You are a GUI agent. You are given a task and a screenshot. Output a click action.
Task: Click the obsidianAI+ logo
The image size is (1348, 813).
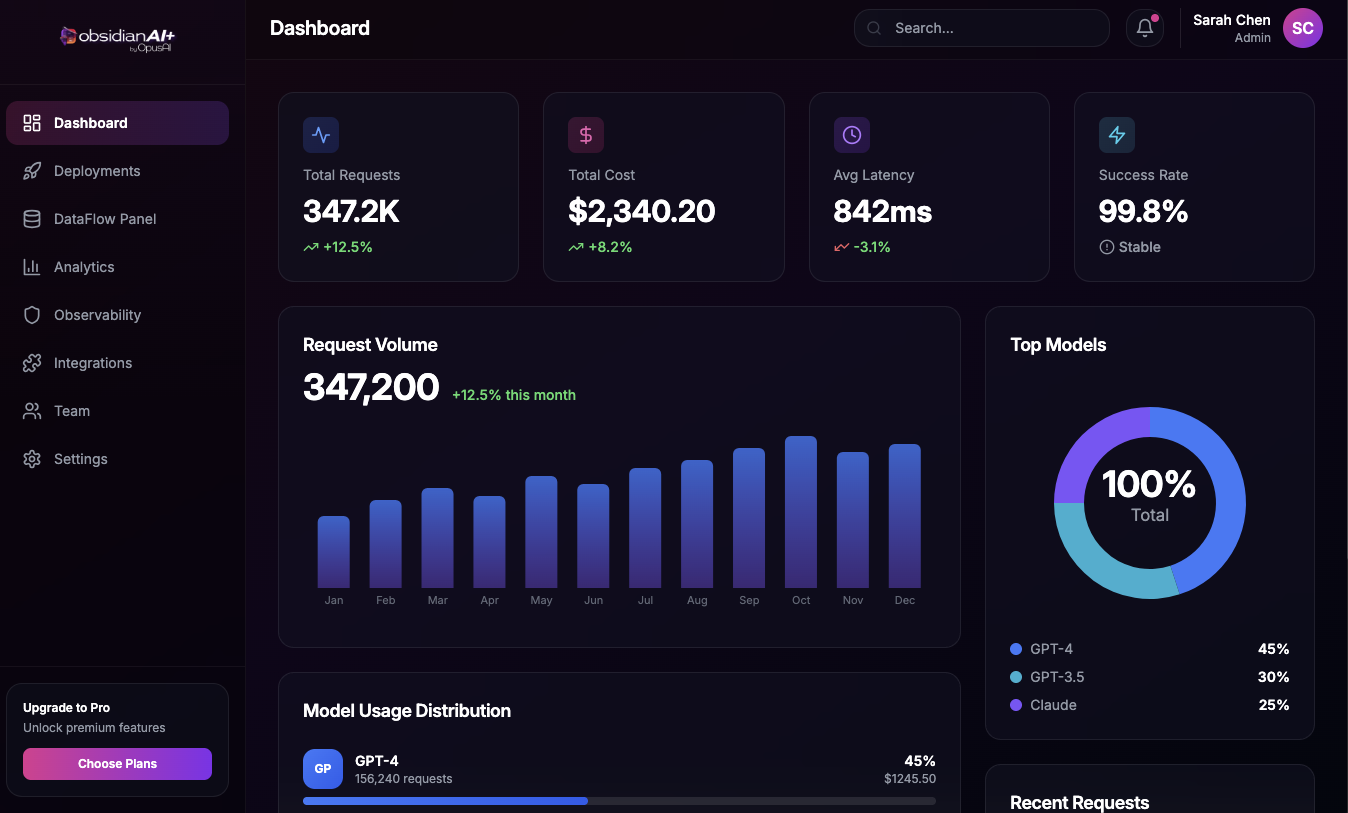[118, 37]
